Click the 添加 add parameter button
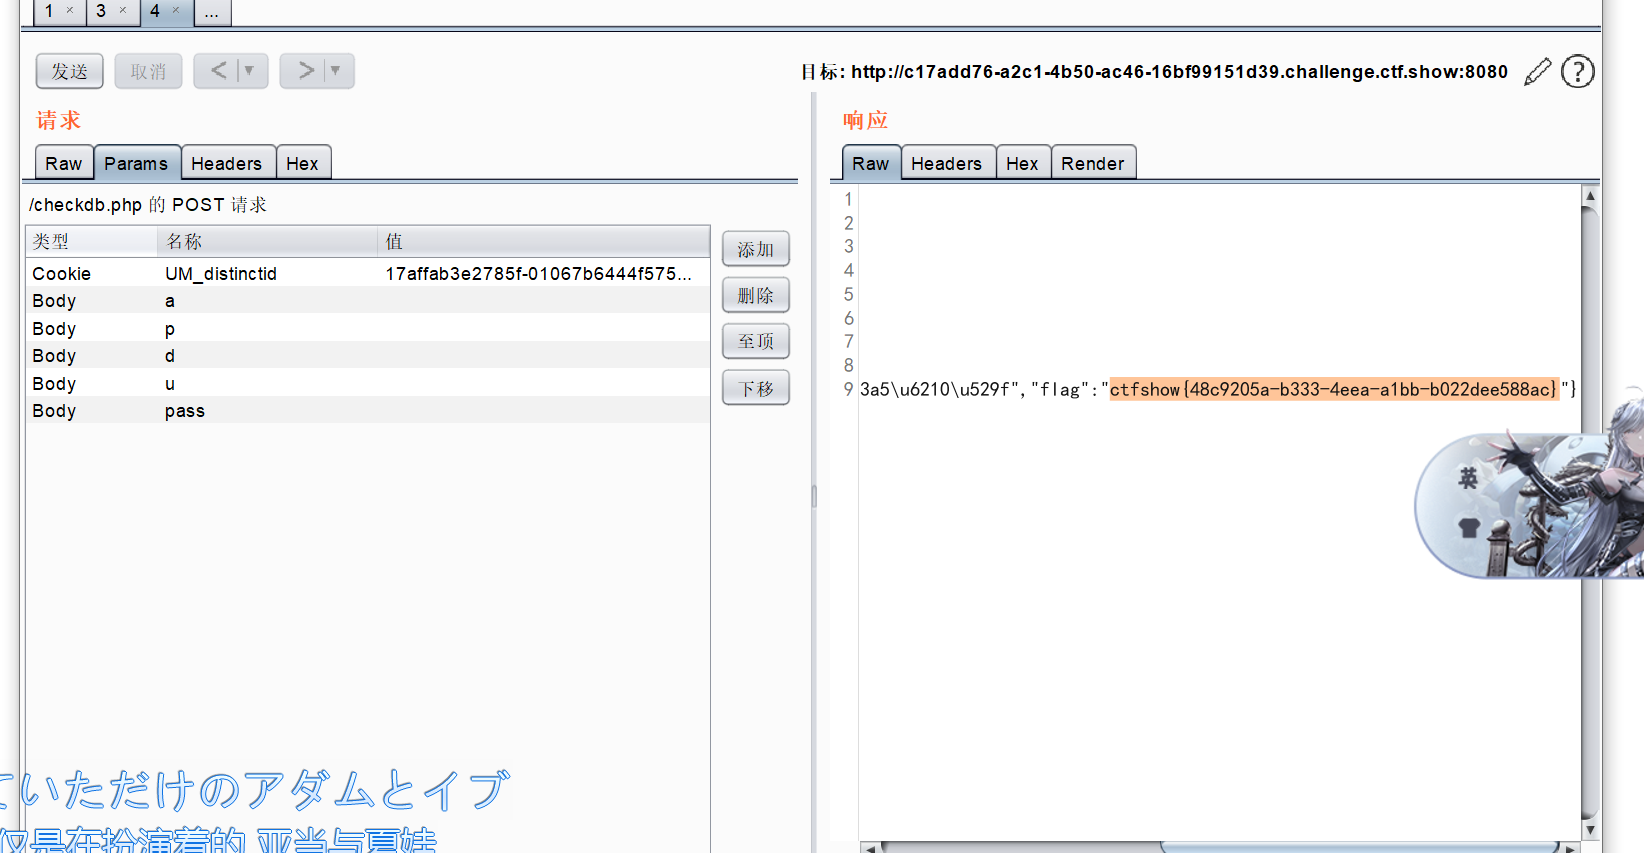 click(756, 249)
